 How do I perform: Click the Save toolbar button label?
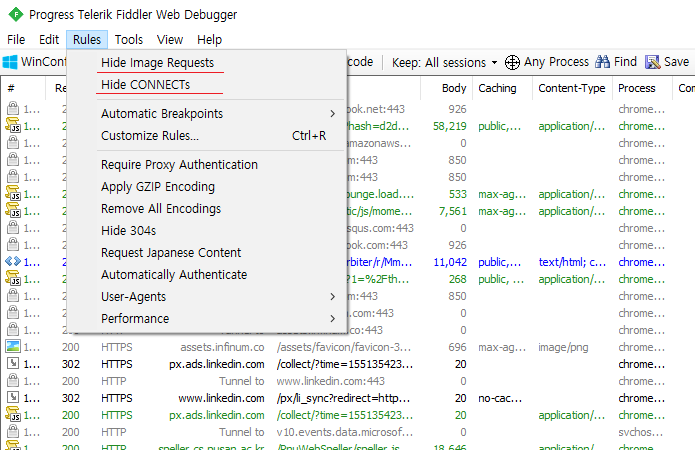tap(676, 62)
